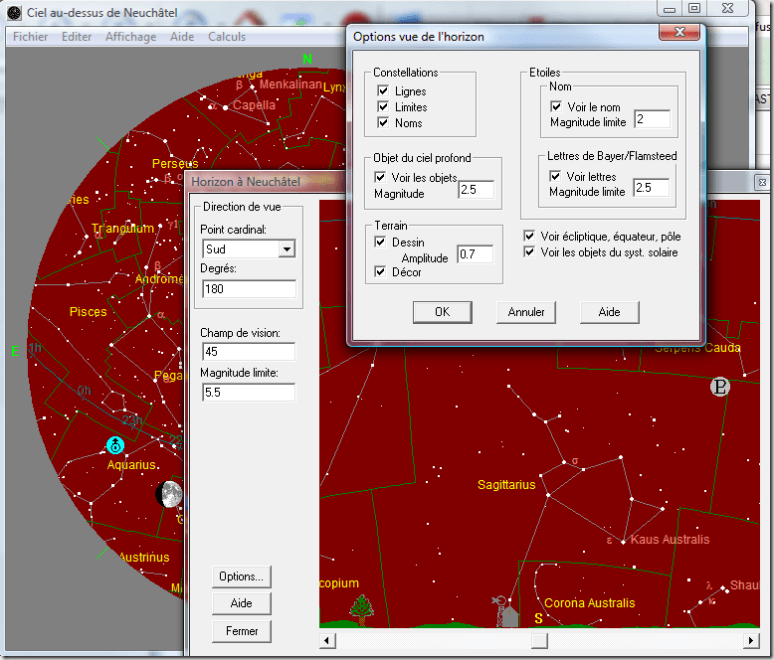Select the cyan Uranus symbol near Aquarius
The width and height of the screenshot is (774, 660).
click(x=117, y=445)
